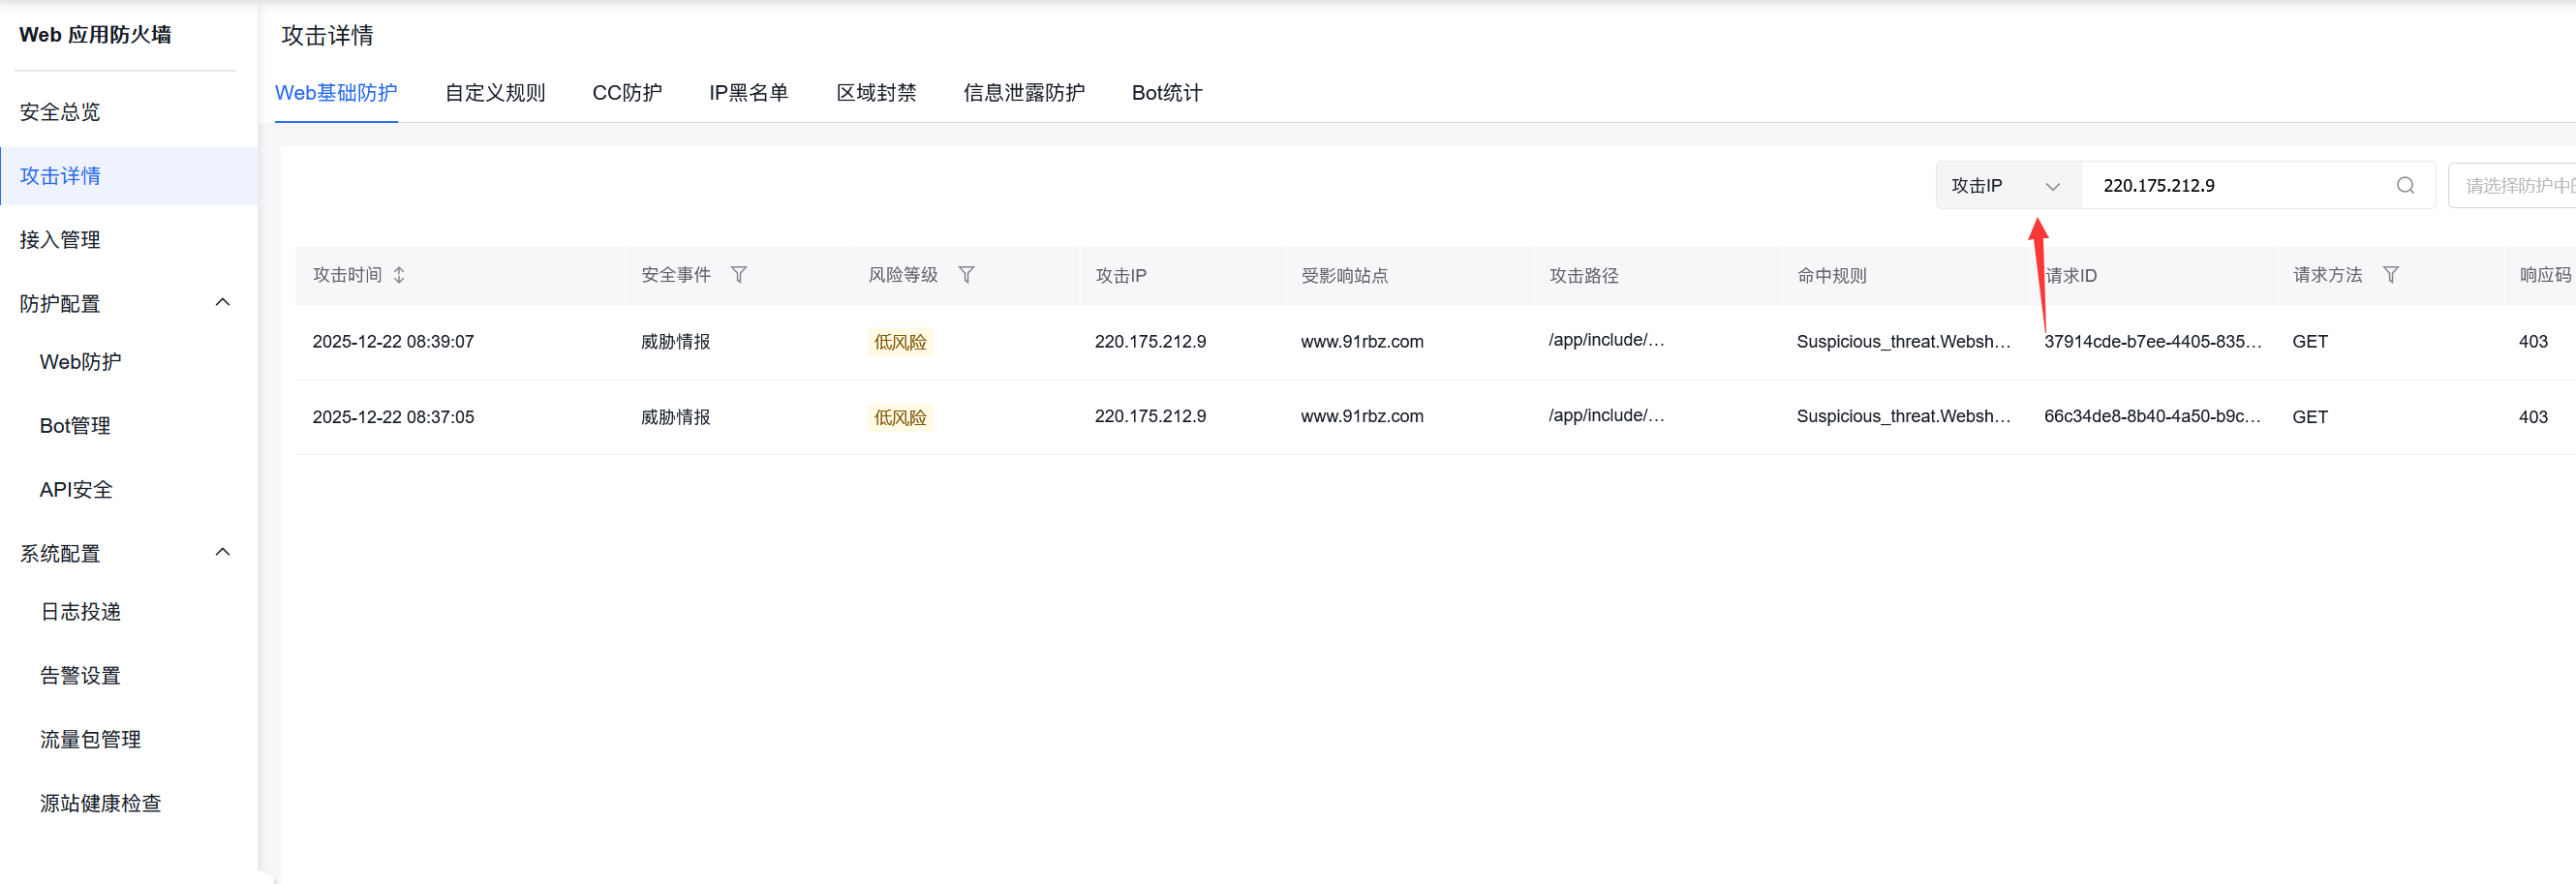Open 告警设置 under 系统配置
The height and width of the screenshot is (884, 2576).
(x=79, y=674)
